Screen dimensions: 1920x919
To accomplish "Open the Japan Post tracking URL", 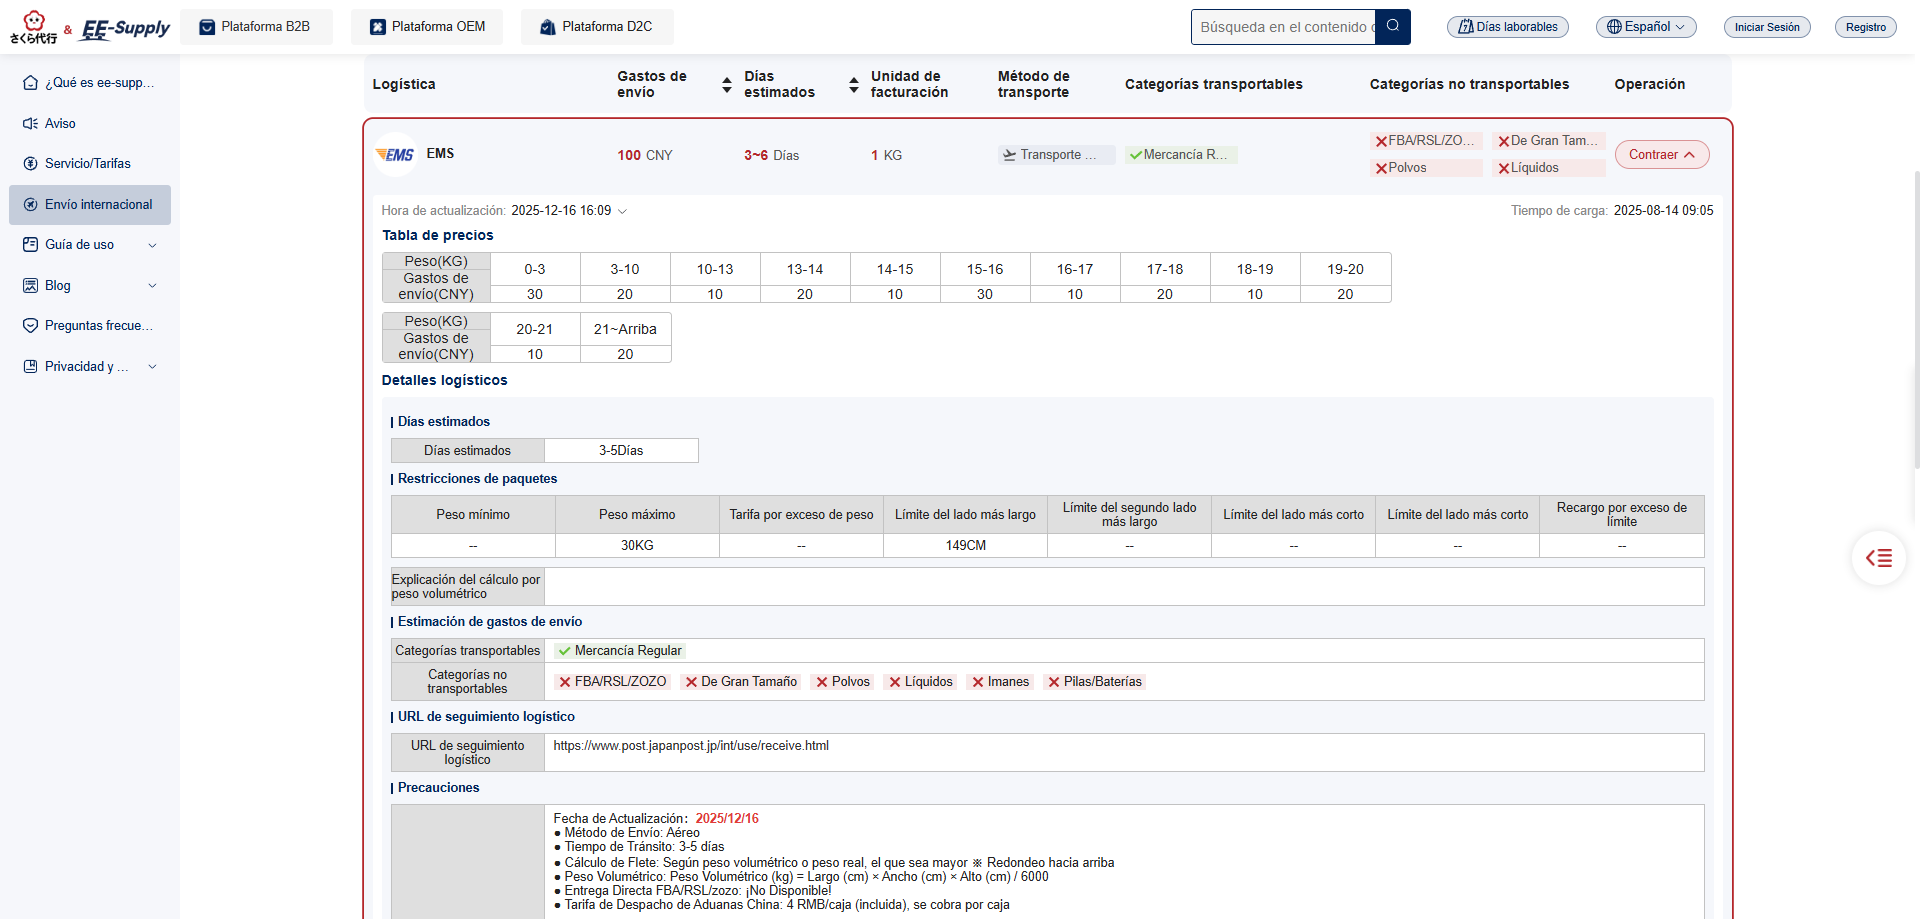I will pyautogui.click(x=691, y=746).
